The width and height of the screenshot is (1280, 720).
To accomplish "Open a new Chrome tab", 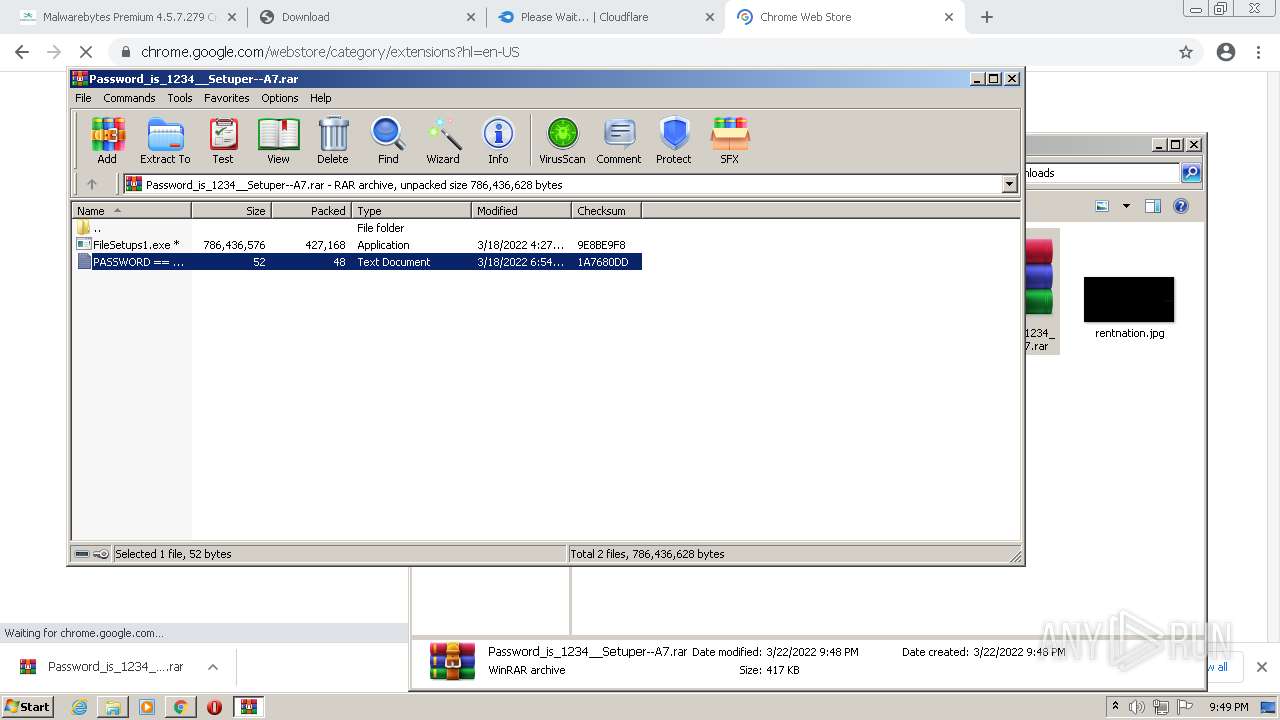I will 987,17.
